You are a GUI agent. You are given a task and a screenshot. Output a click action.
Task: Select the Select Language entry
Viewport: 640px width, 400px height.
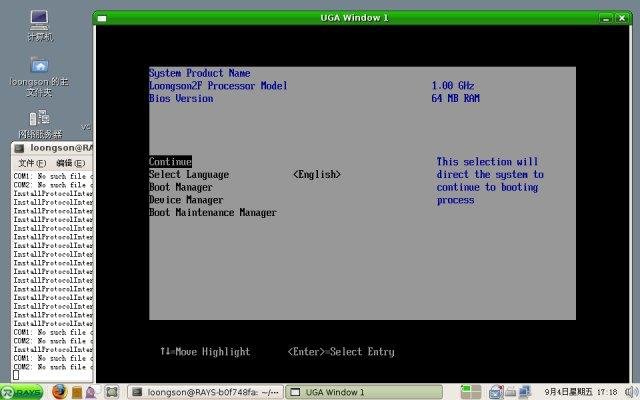coord(189,175)
